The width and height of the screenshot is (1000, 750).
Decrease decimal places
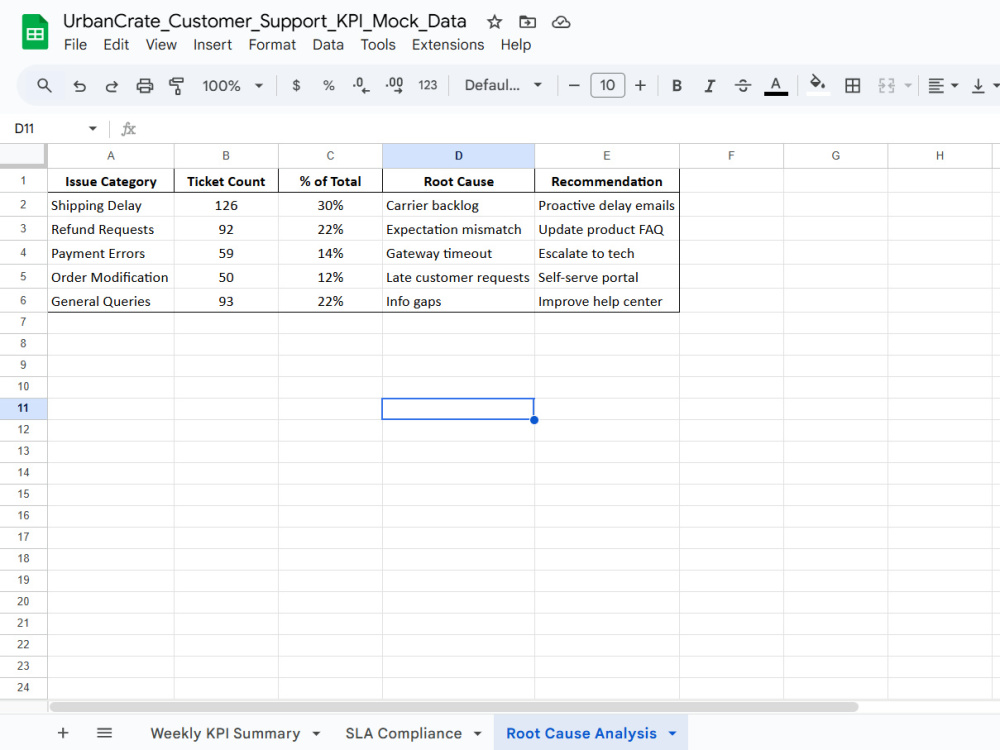361,85
